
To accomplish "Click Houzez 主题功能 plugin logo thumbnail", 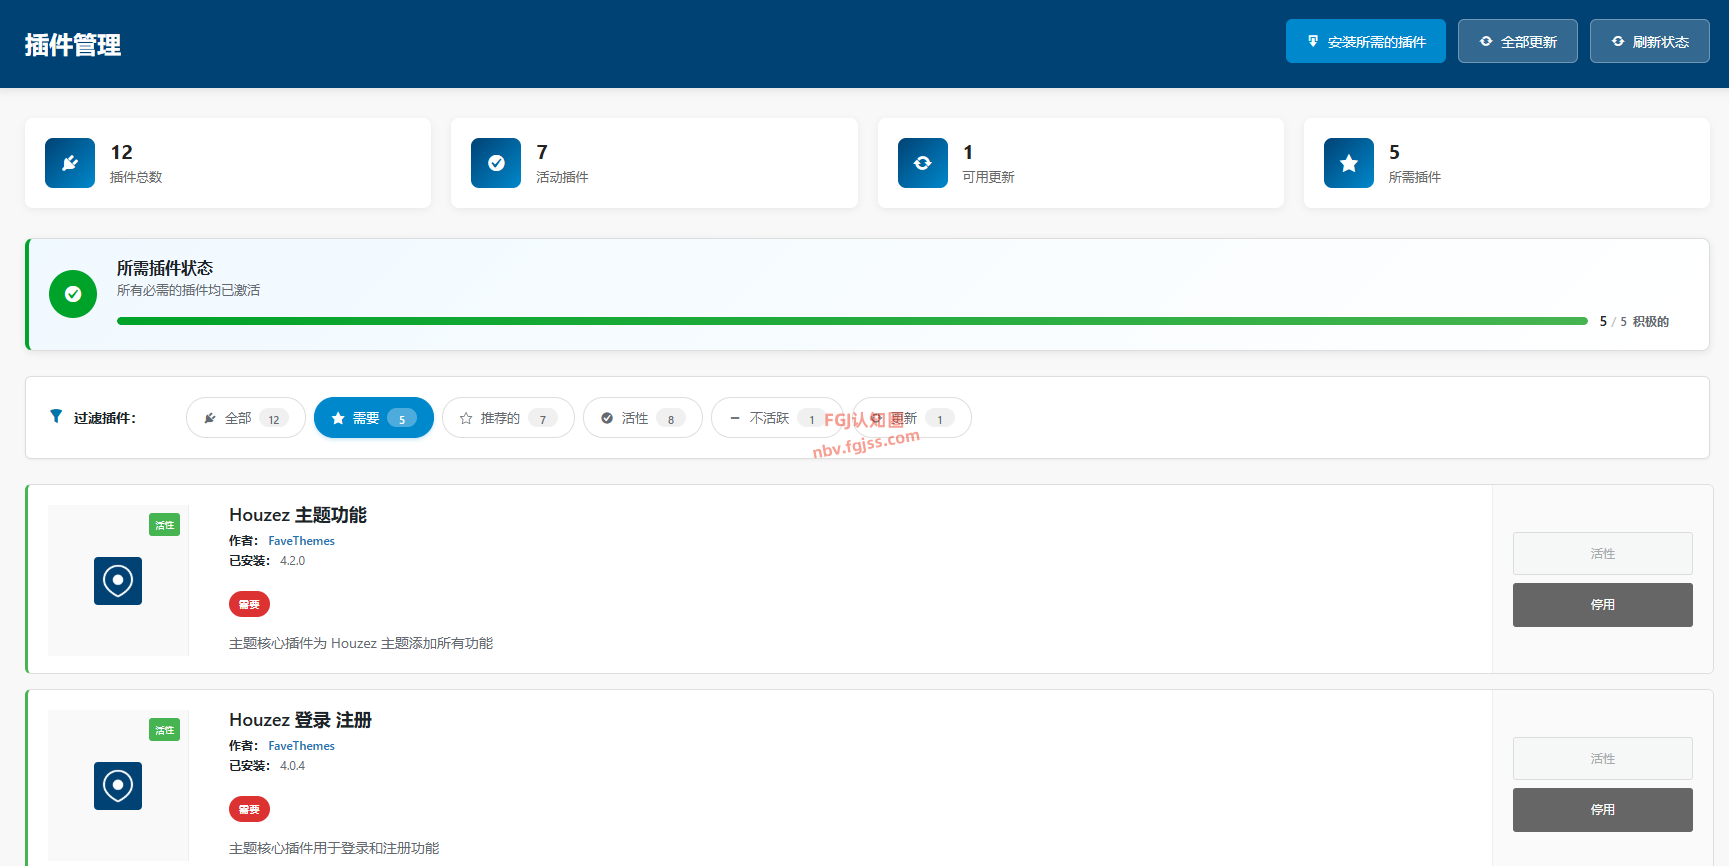I will (x=118, y=581).
